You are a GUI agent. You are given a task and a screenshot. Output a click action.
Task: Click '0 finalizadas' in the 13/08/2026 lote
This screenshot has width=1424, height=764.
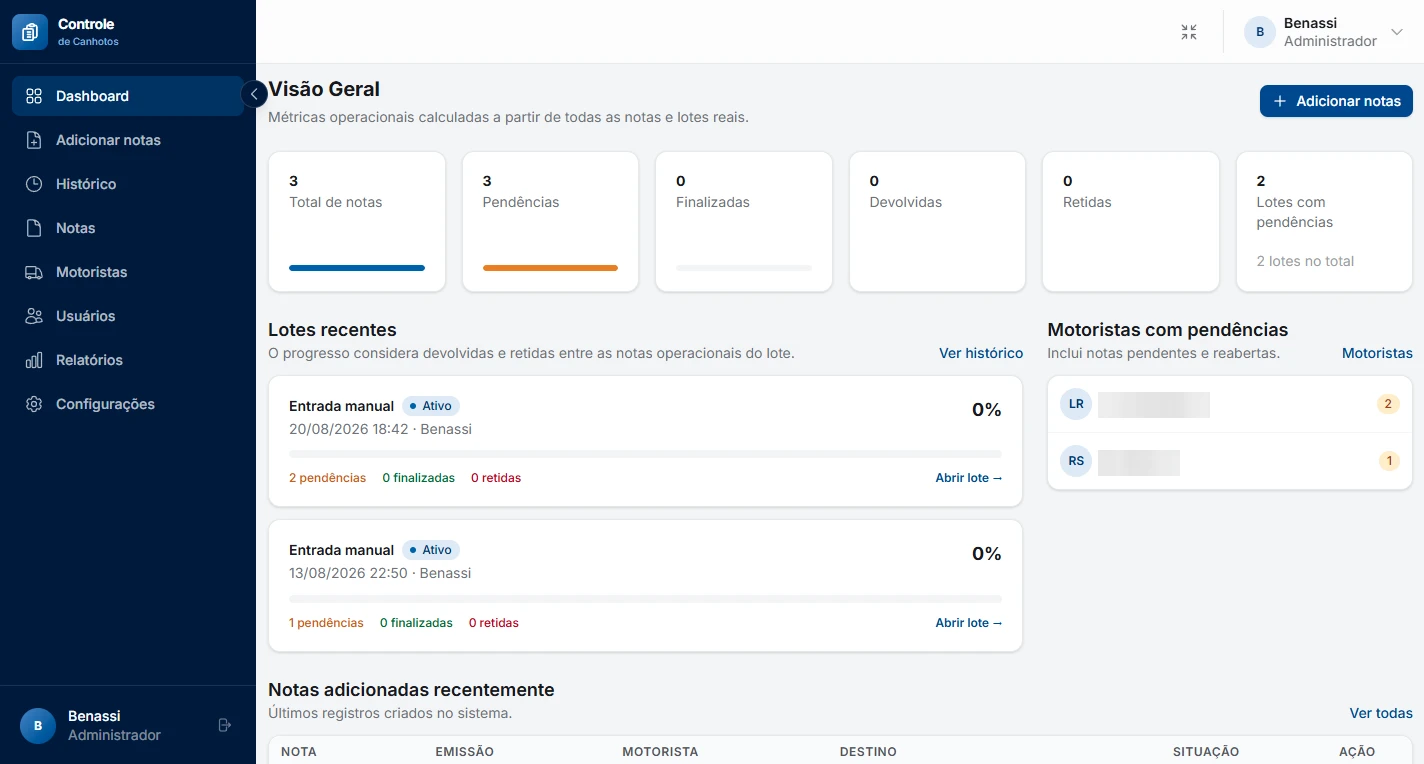pos(416,623)
